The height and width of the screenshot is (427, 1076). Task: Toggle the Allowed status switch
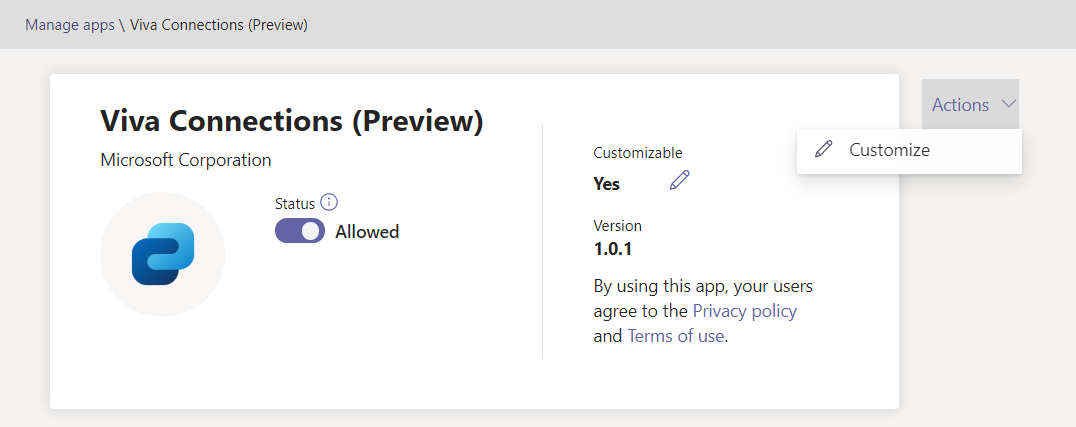point(300,231)
